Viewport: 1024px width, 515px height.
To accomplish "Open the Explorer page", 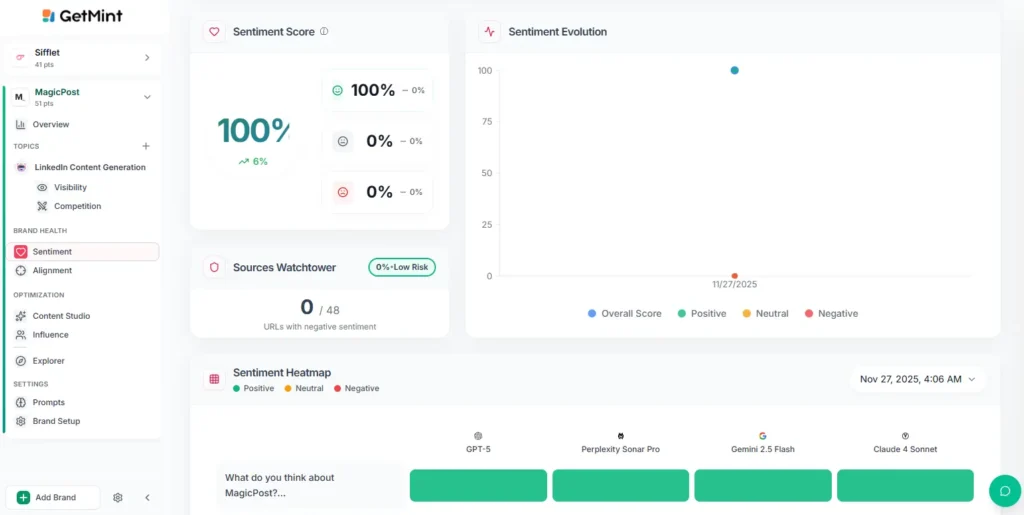I will pos(48,360).
